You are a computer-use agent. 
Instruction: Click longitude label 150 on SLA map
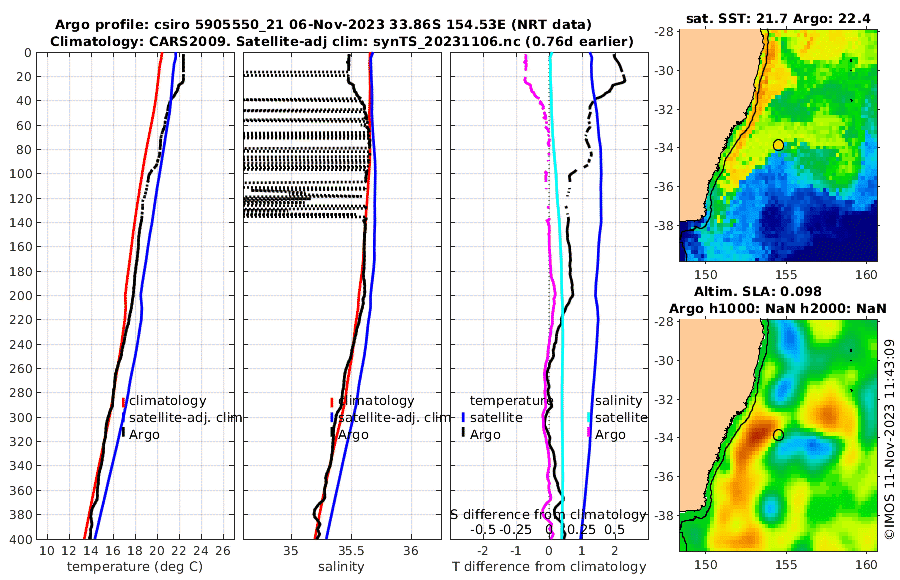(706, 565)
